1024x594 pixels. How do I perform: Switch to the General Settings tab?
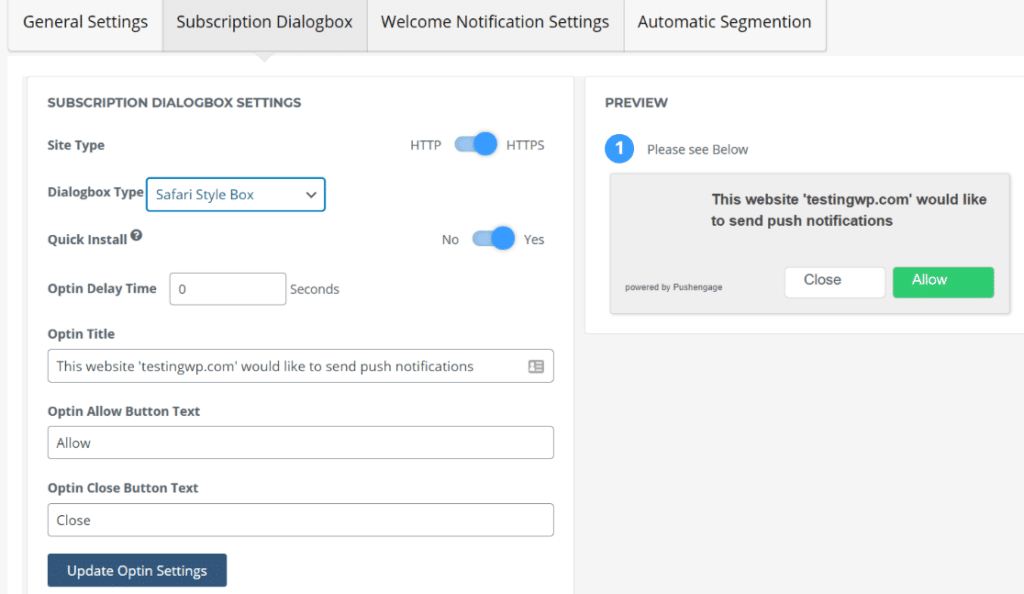tap(85, 21)
